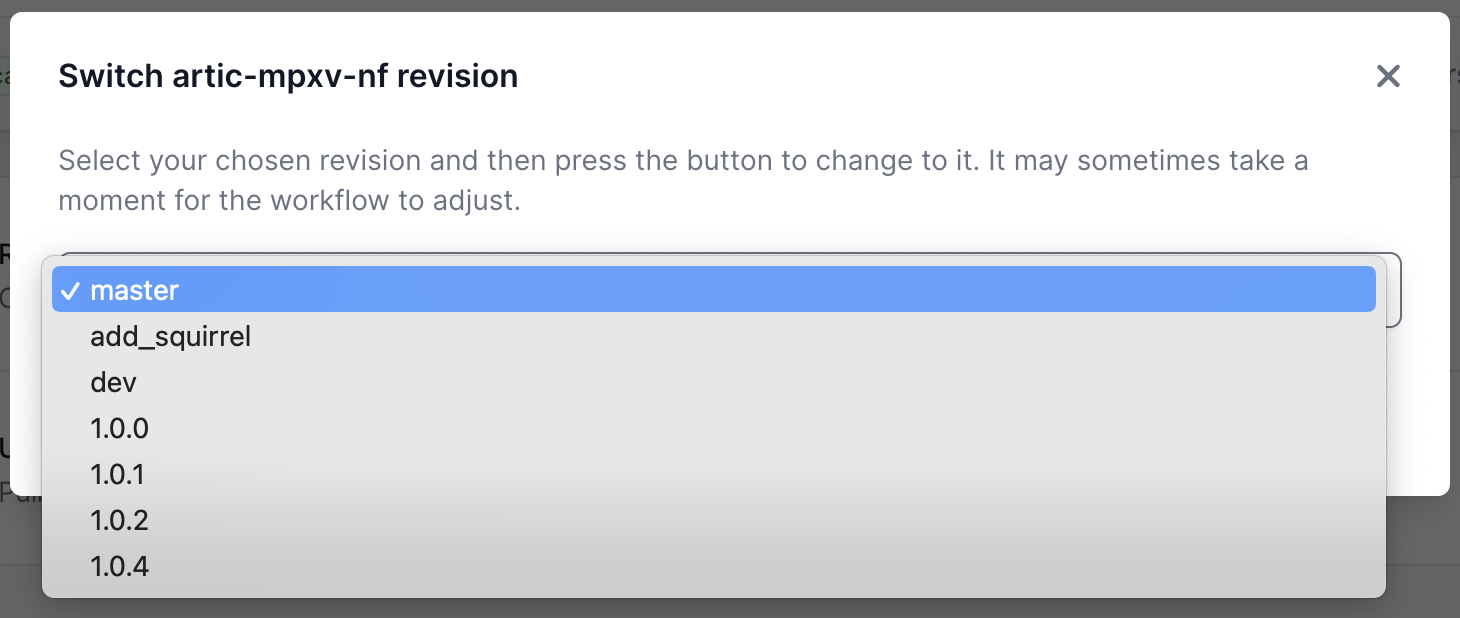This screenshot has height=618, width=1460.
Task: Click the checkmark beside master
Action: pos(70,291)
